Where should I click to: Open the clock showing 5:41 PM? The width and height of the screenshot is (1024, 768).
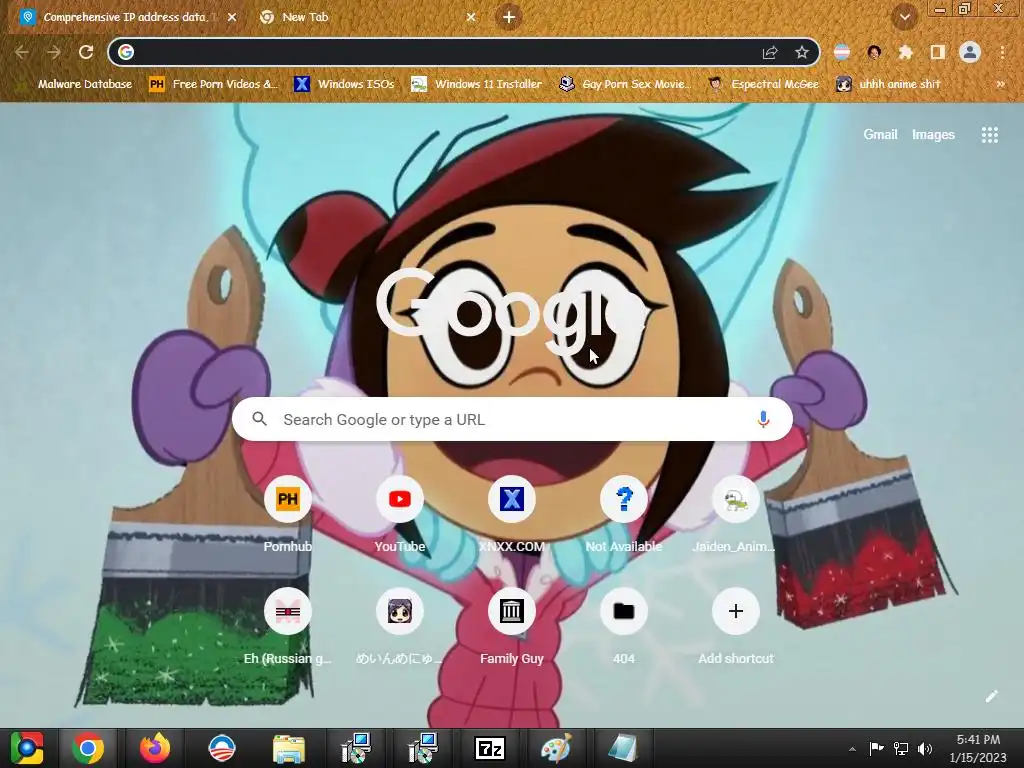978,748
